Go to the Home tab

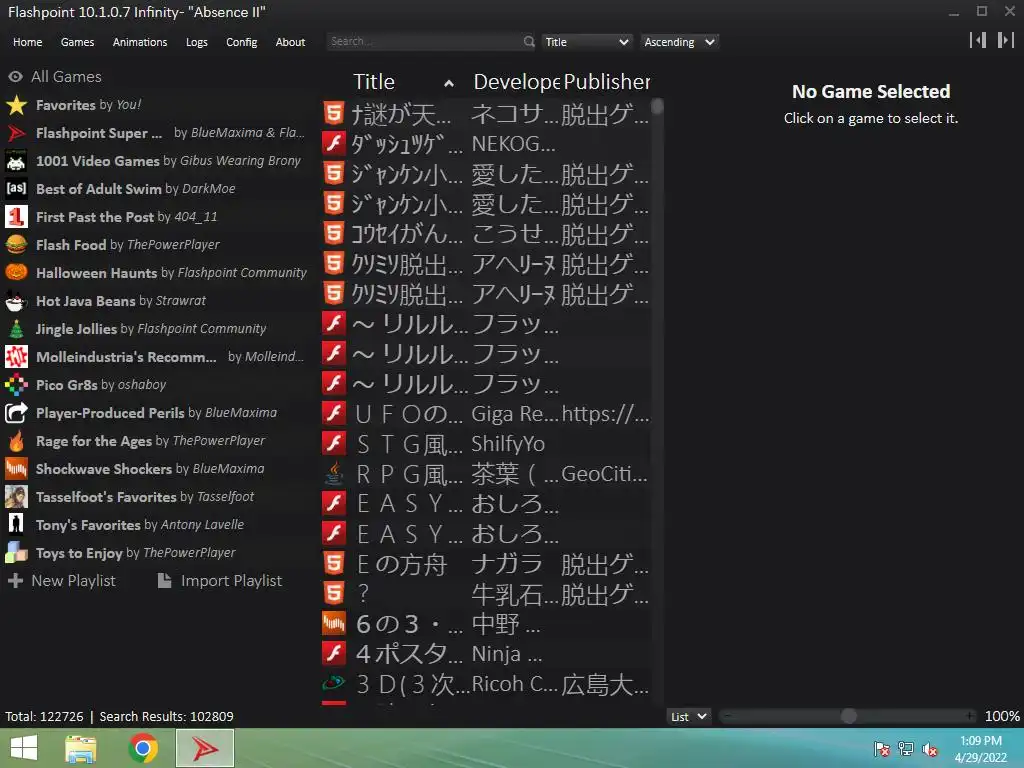click(x=27, y=42)
